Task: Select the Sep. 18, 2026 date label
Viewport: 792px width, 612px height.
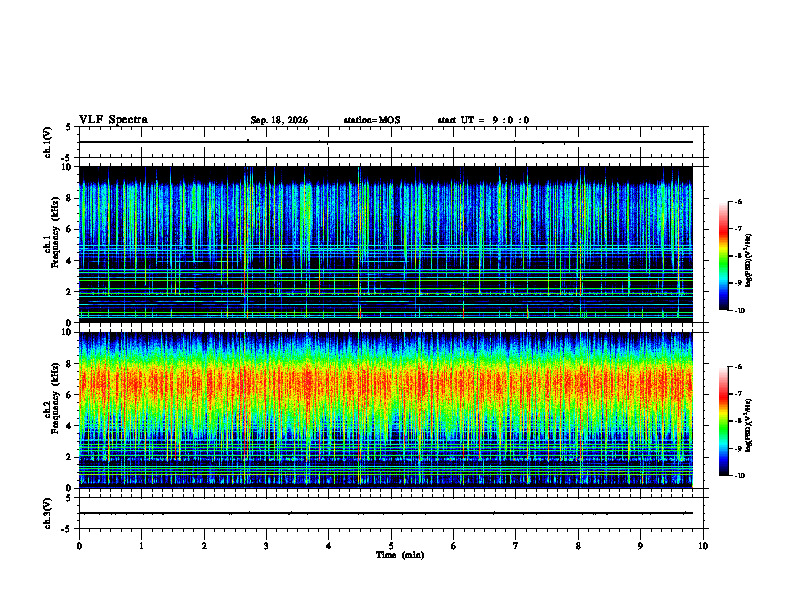Action: click(279, 120)
